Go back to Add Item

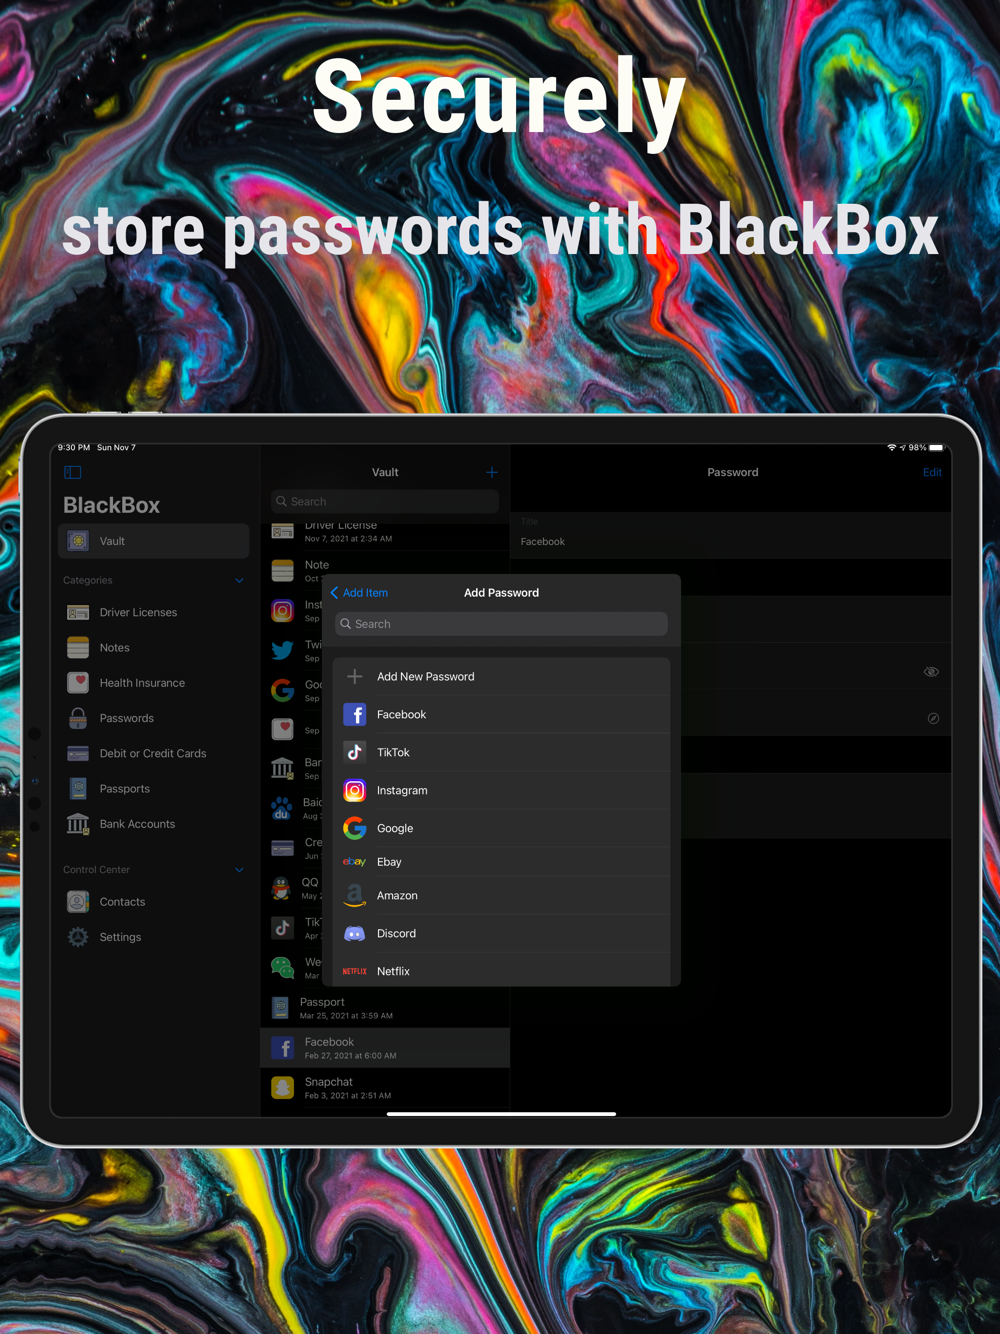tap(359, 593)
